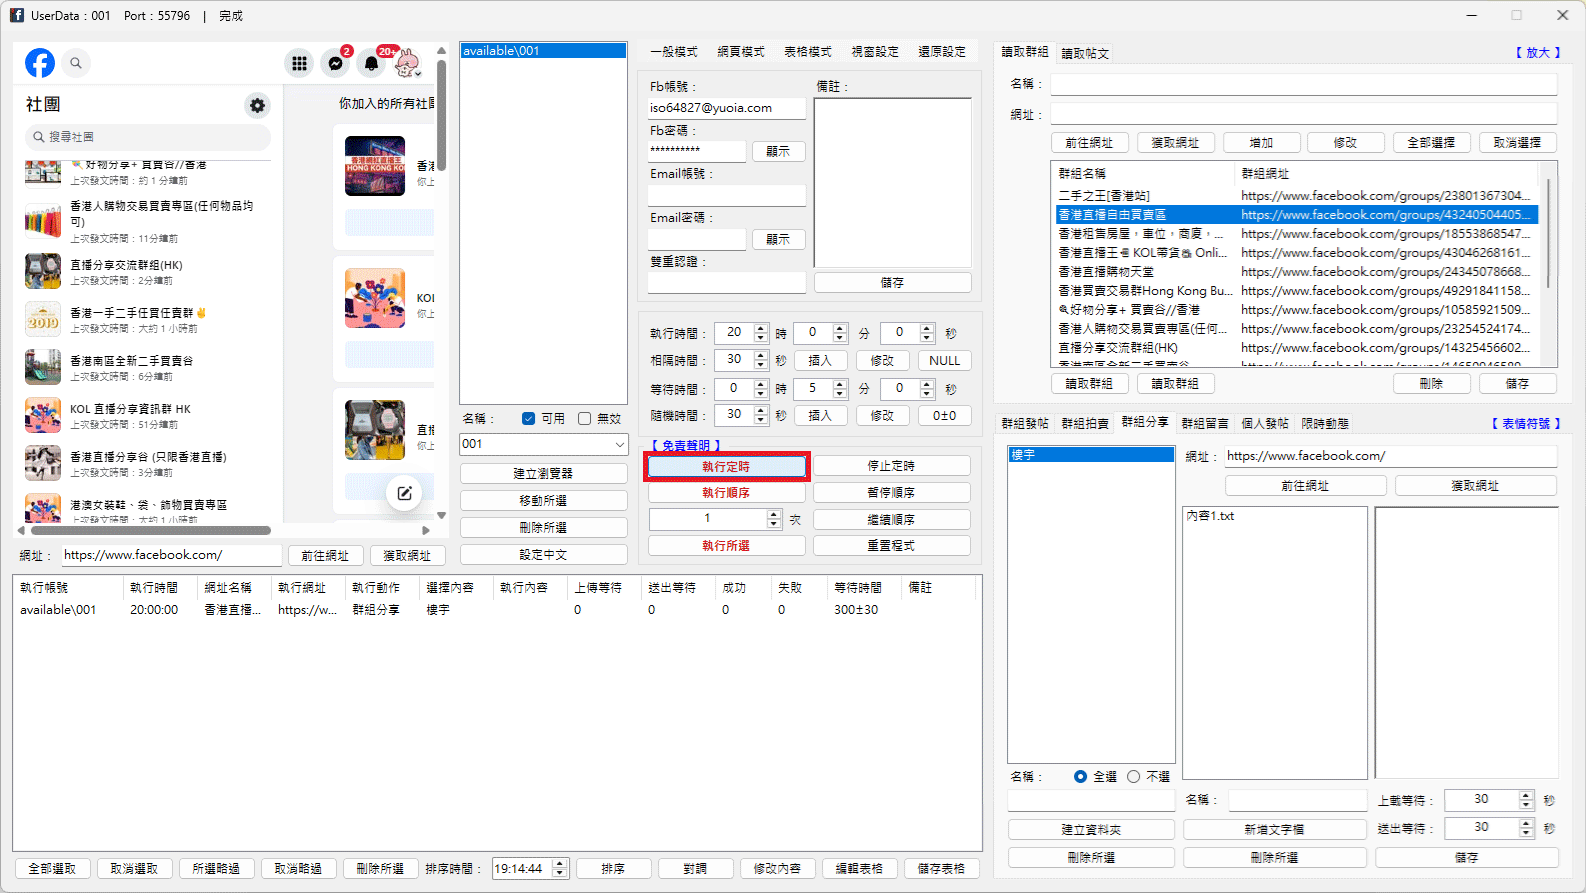Open Facebook search magnifier icon
The height and width of the screenshot is (893, 1586).
point(76,63)
